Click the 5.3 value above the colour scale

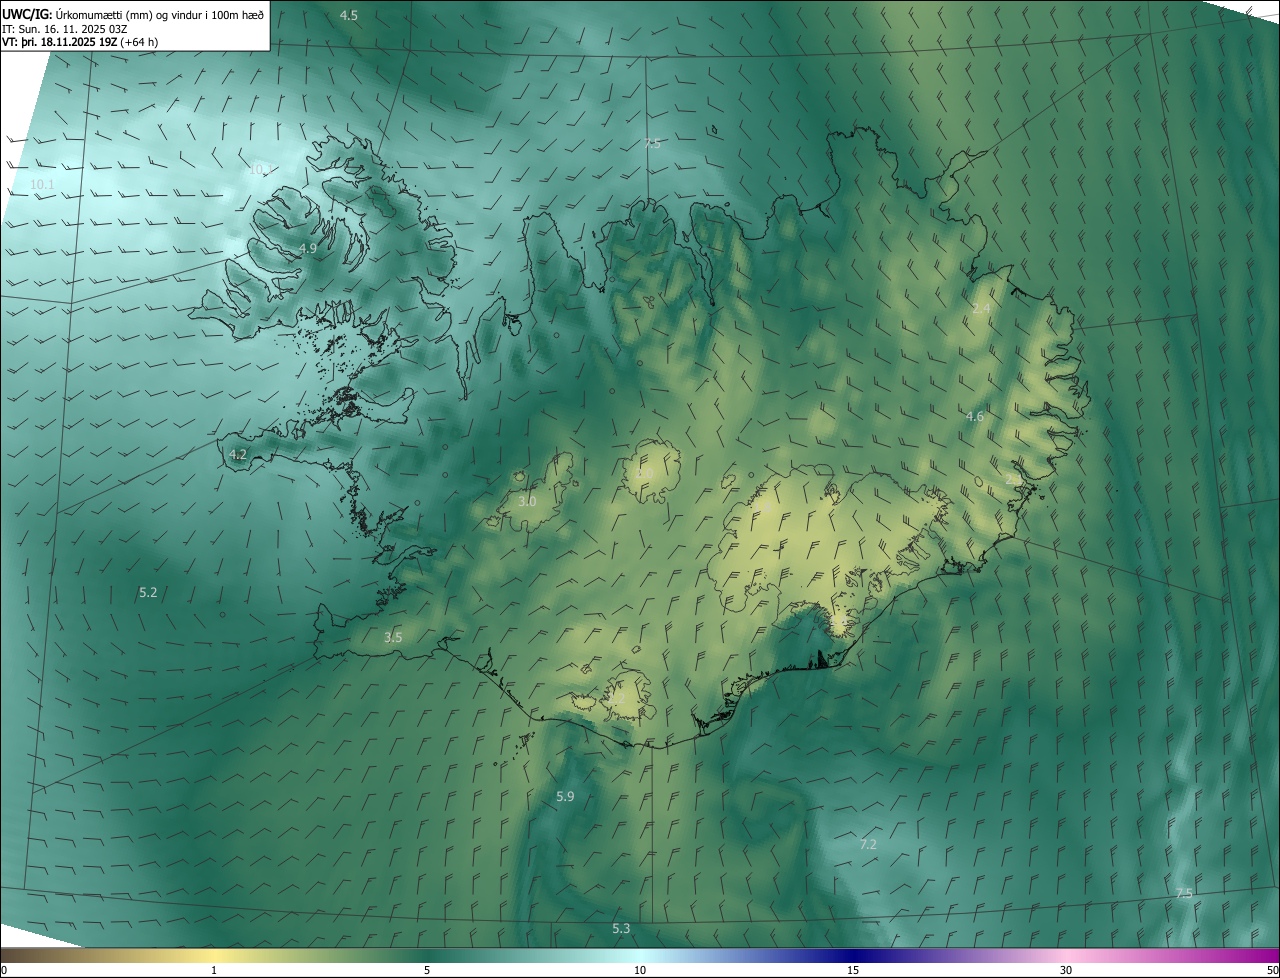[x=621, y=928]
